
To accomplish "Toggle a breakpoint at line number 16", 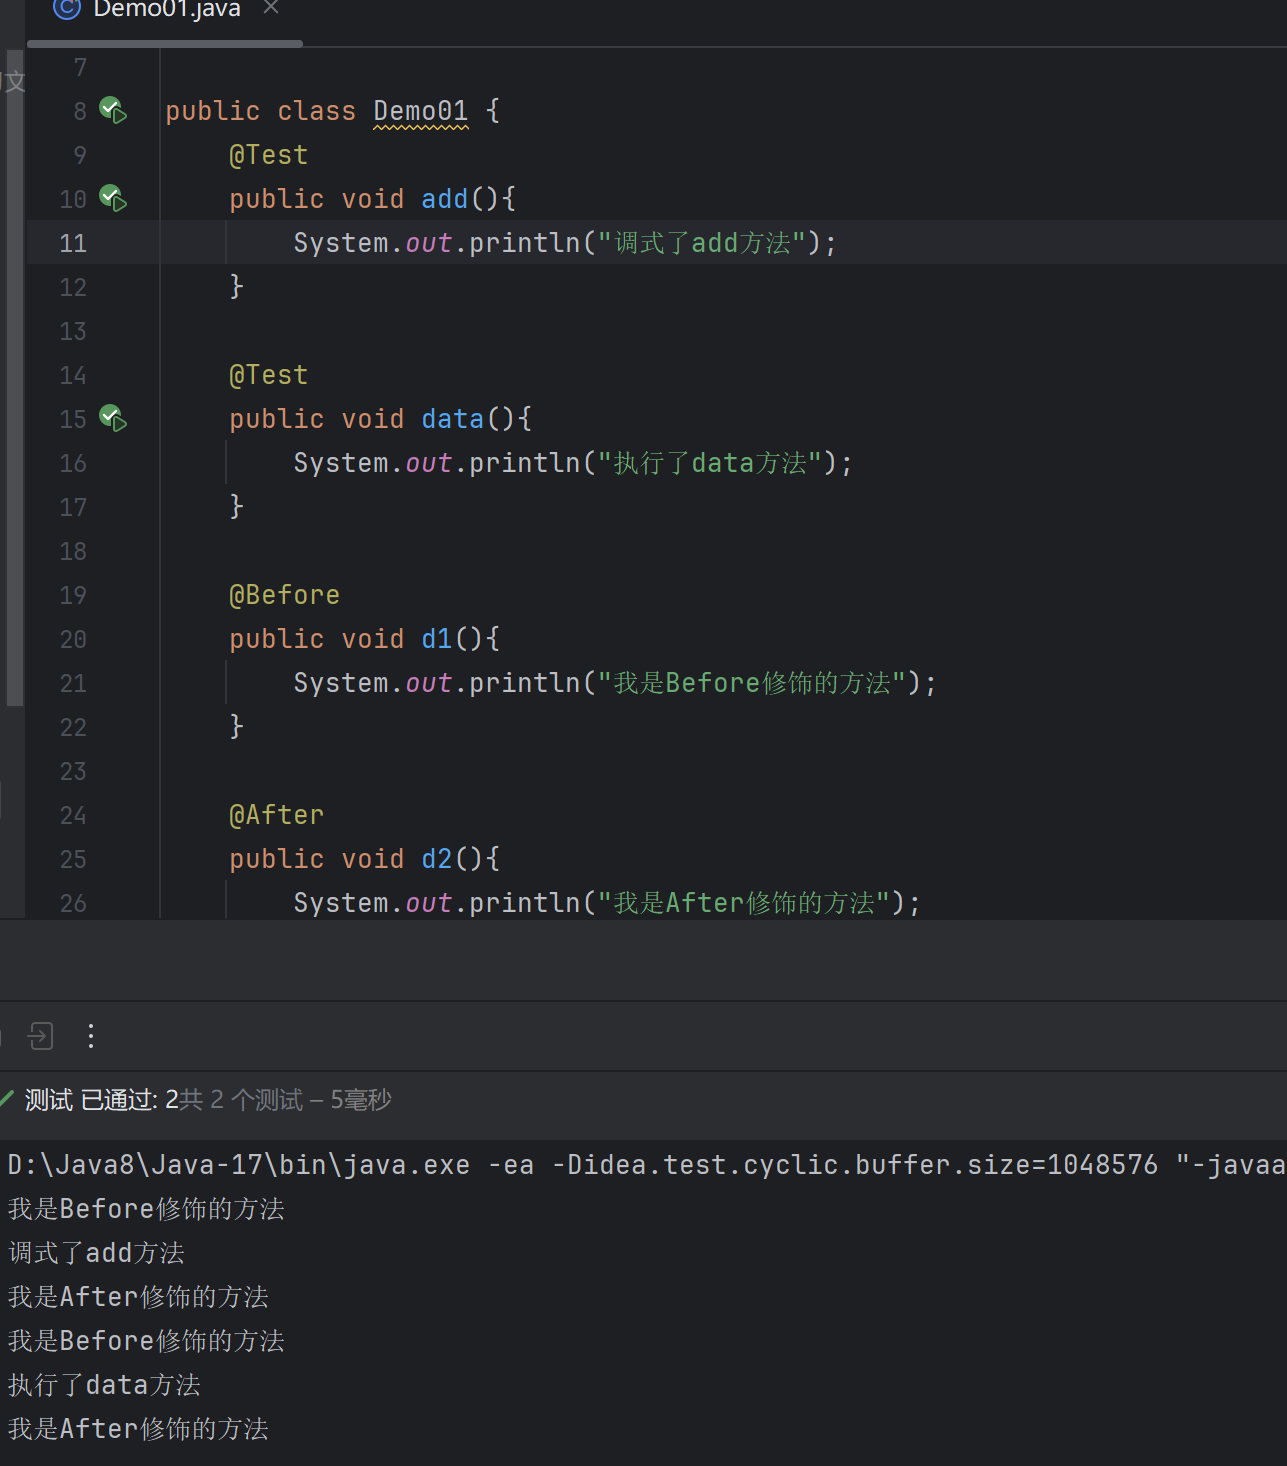I will 73,464.
